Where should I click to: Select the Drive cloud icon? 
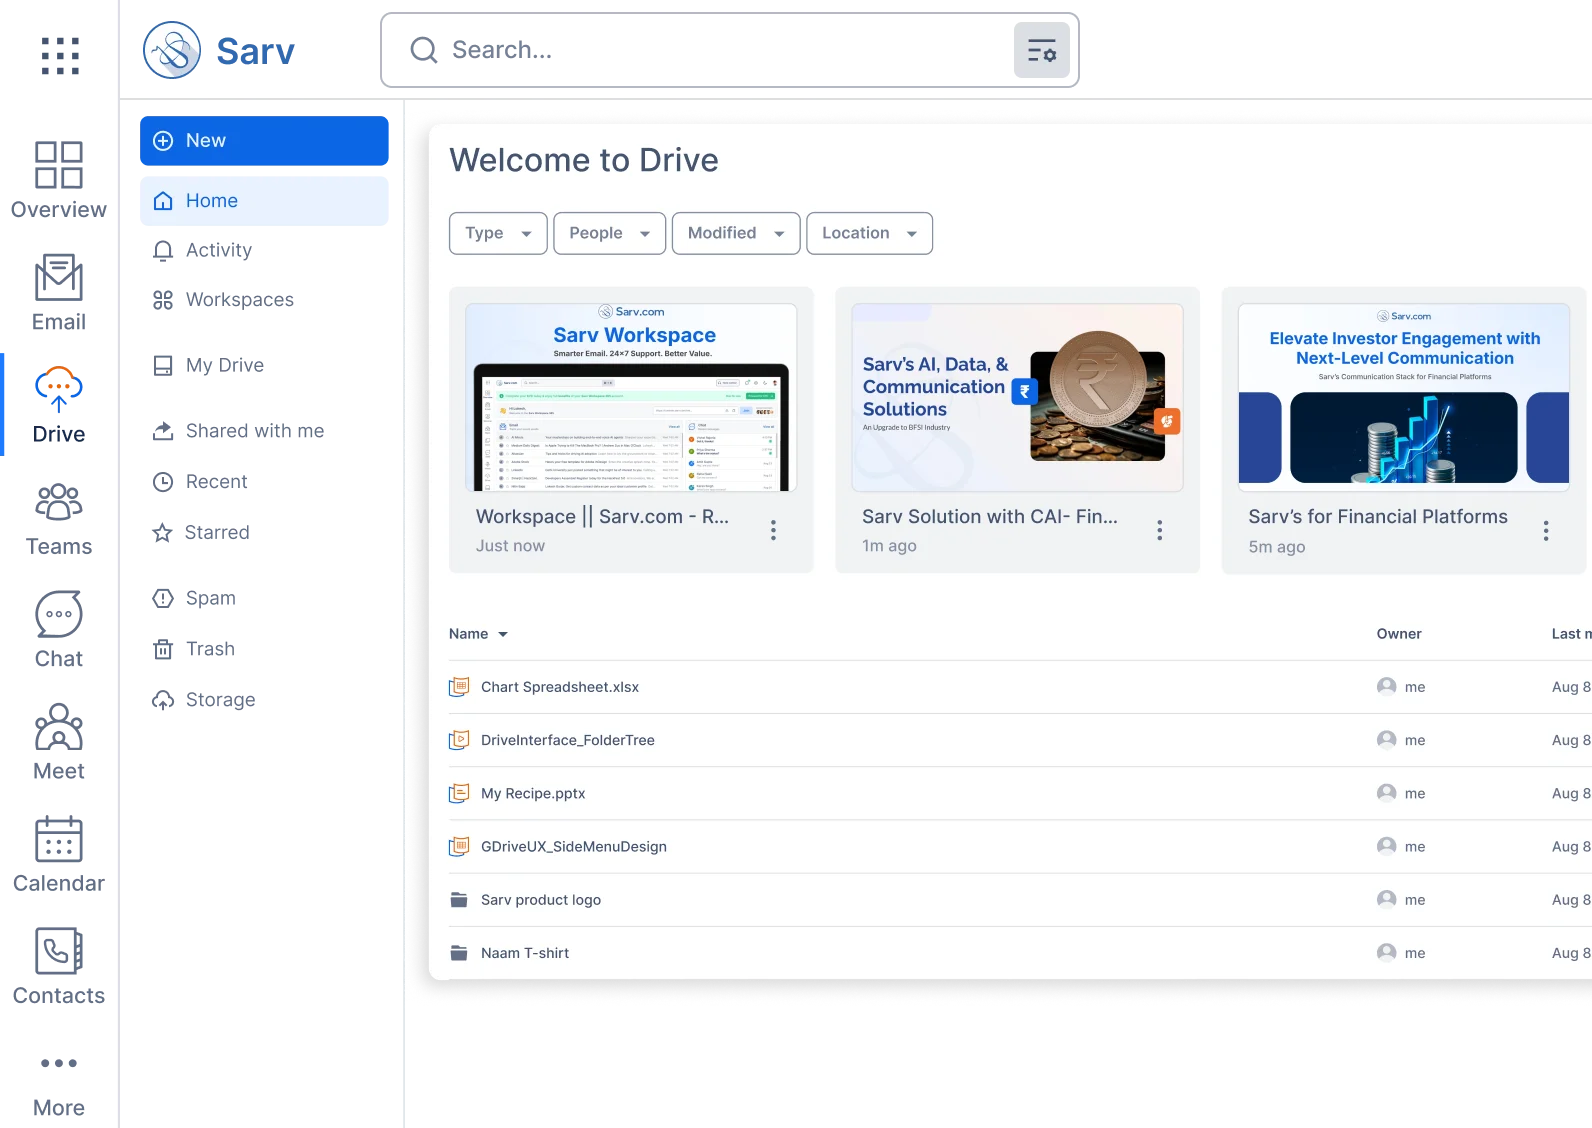pyautogui.click(x=59, y=389)
